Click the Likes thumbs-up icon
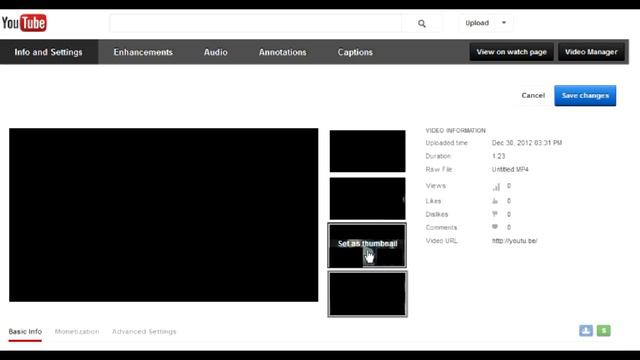Viewport: 640px width, 360px height. (495, 201)
